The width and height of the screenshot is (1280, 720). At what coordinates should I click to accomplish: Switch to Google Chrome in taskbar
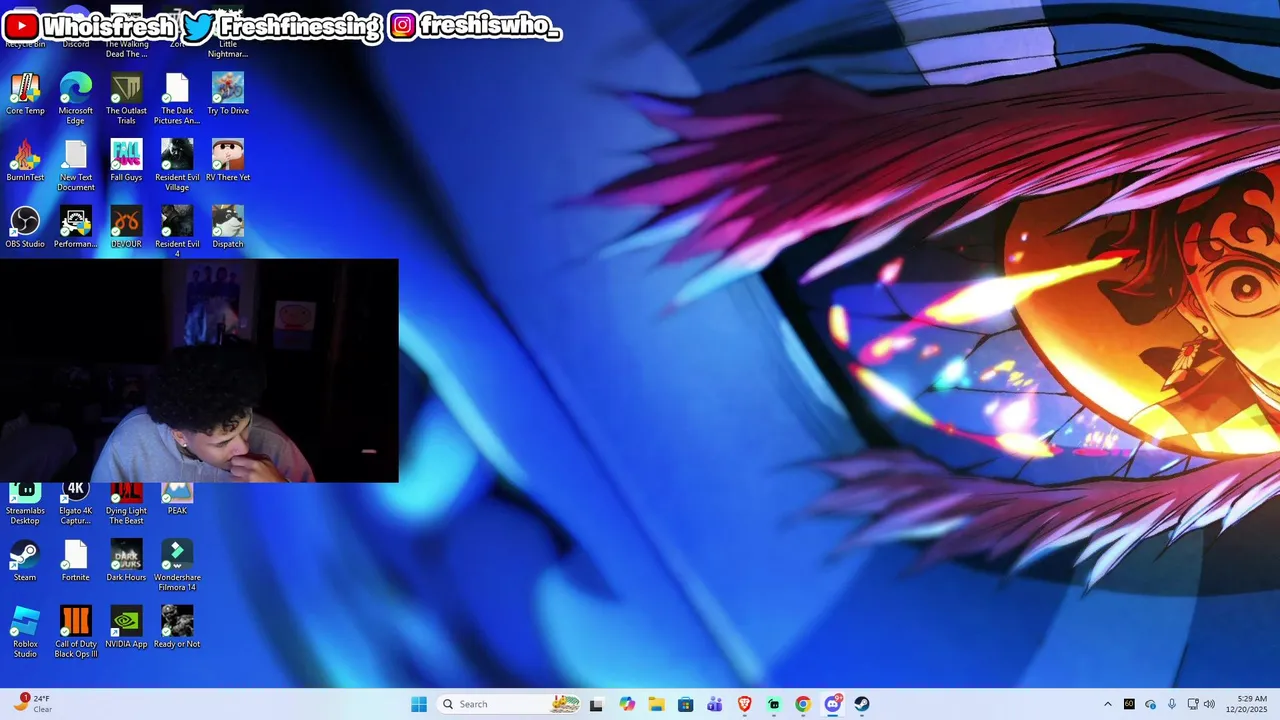point(803,704)
